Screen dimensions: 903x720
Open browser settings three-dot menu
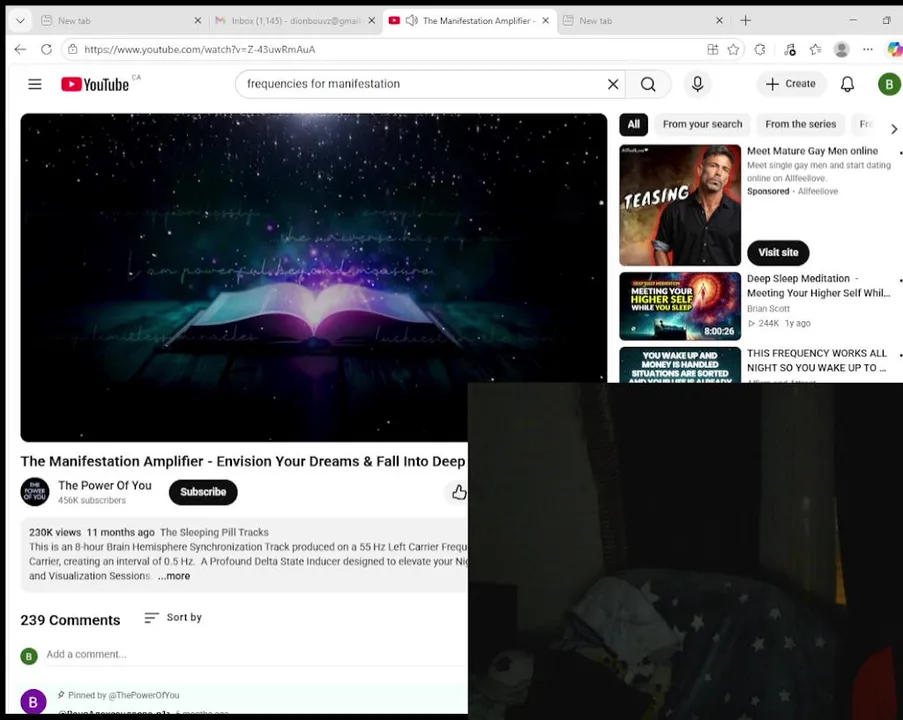pyautogui.click(x=868, y=50)
